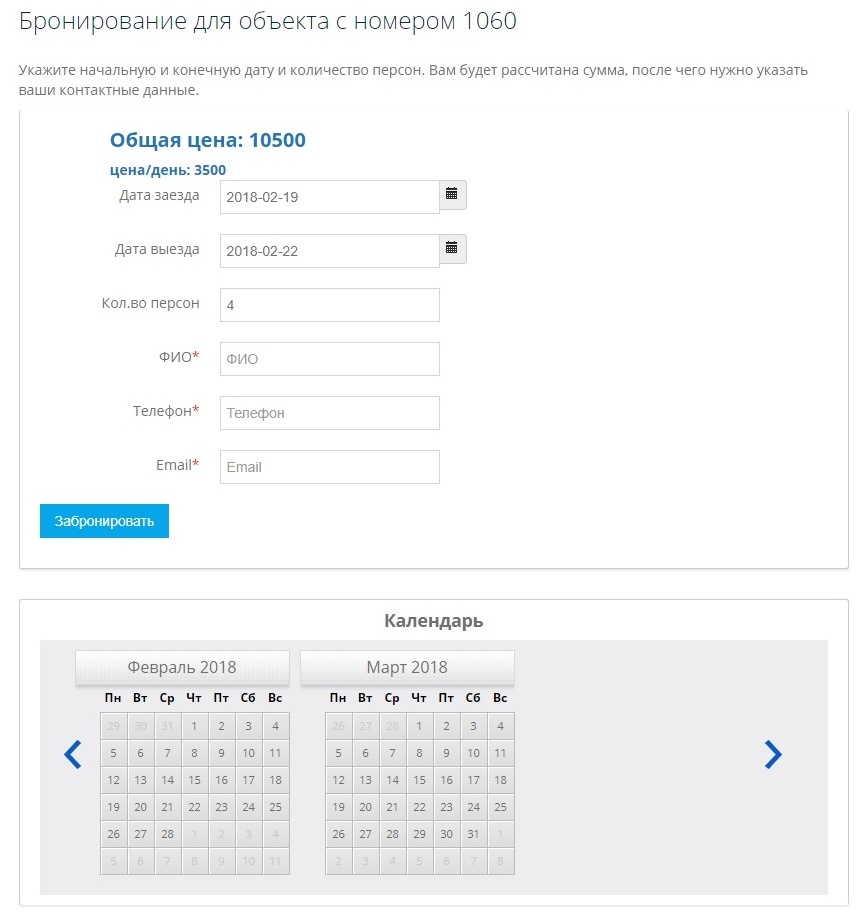Focus the Дата выезда date field
Image resolution: width=865 pixels, height=912 pixels.
(x=329, y=251)
